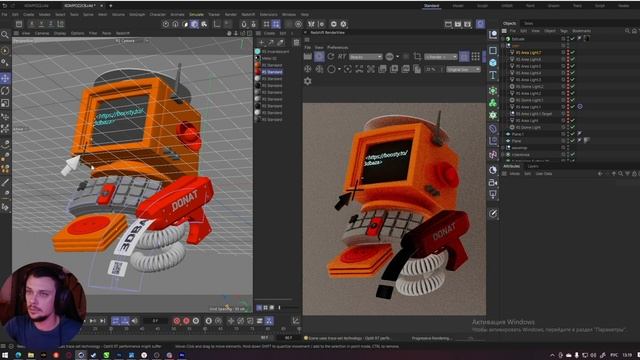Open RenderView settings gear icon
This screenshot has width=640, height=360.
click(308, 81)
